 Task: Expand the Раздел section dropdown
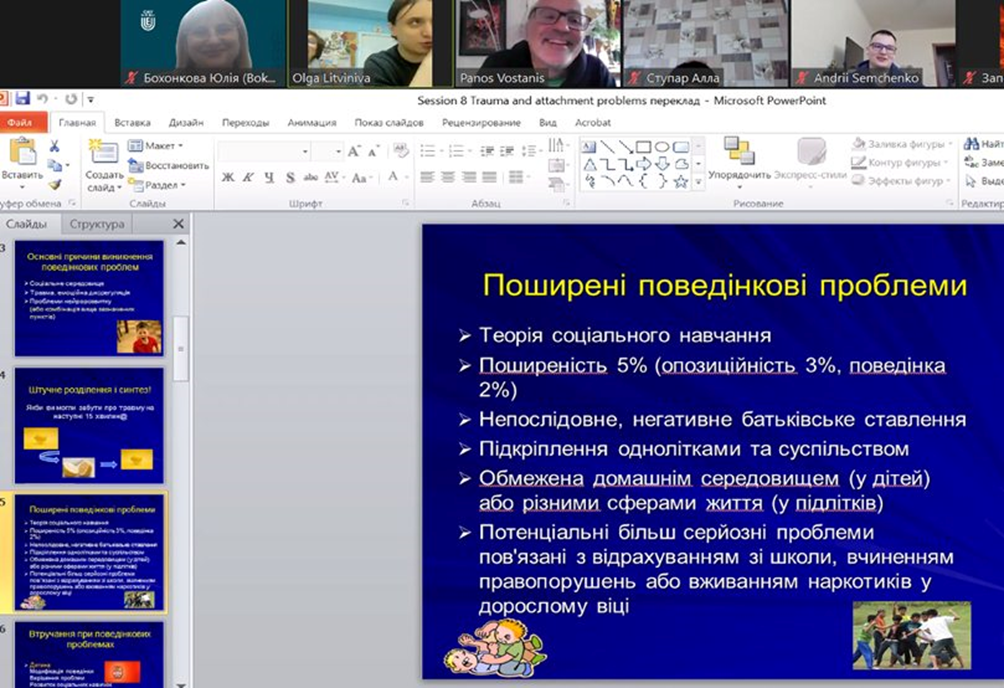point(160,185)
